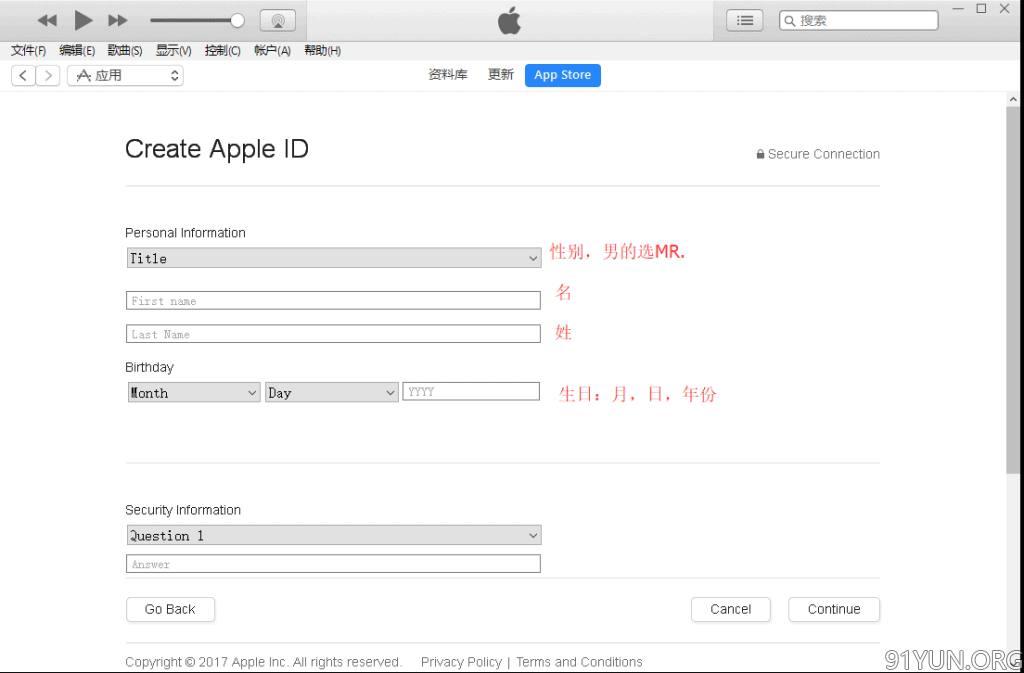This screenshot has height=673, width=1024.
Task: Open the 应用 media type dropdown
Action: pyautogui.click(x=125, y=76)
